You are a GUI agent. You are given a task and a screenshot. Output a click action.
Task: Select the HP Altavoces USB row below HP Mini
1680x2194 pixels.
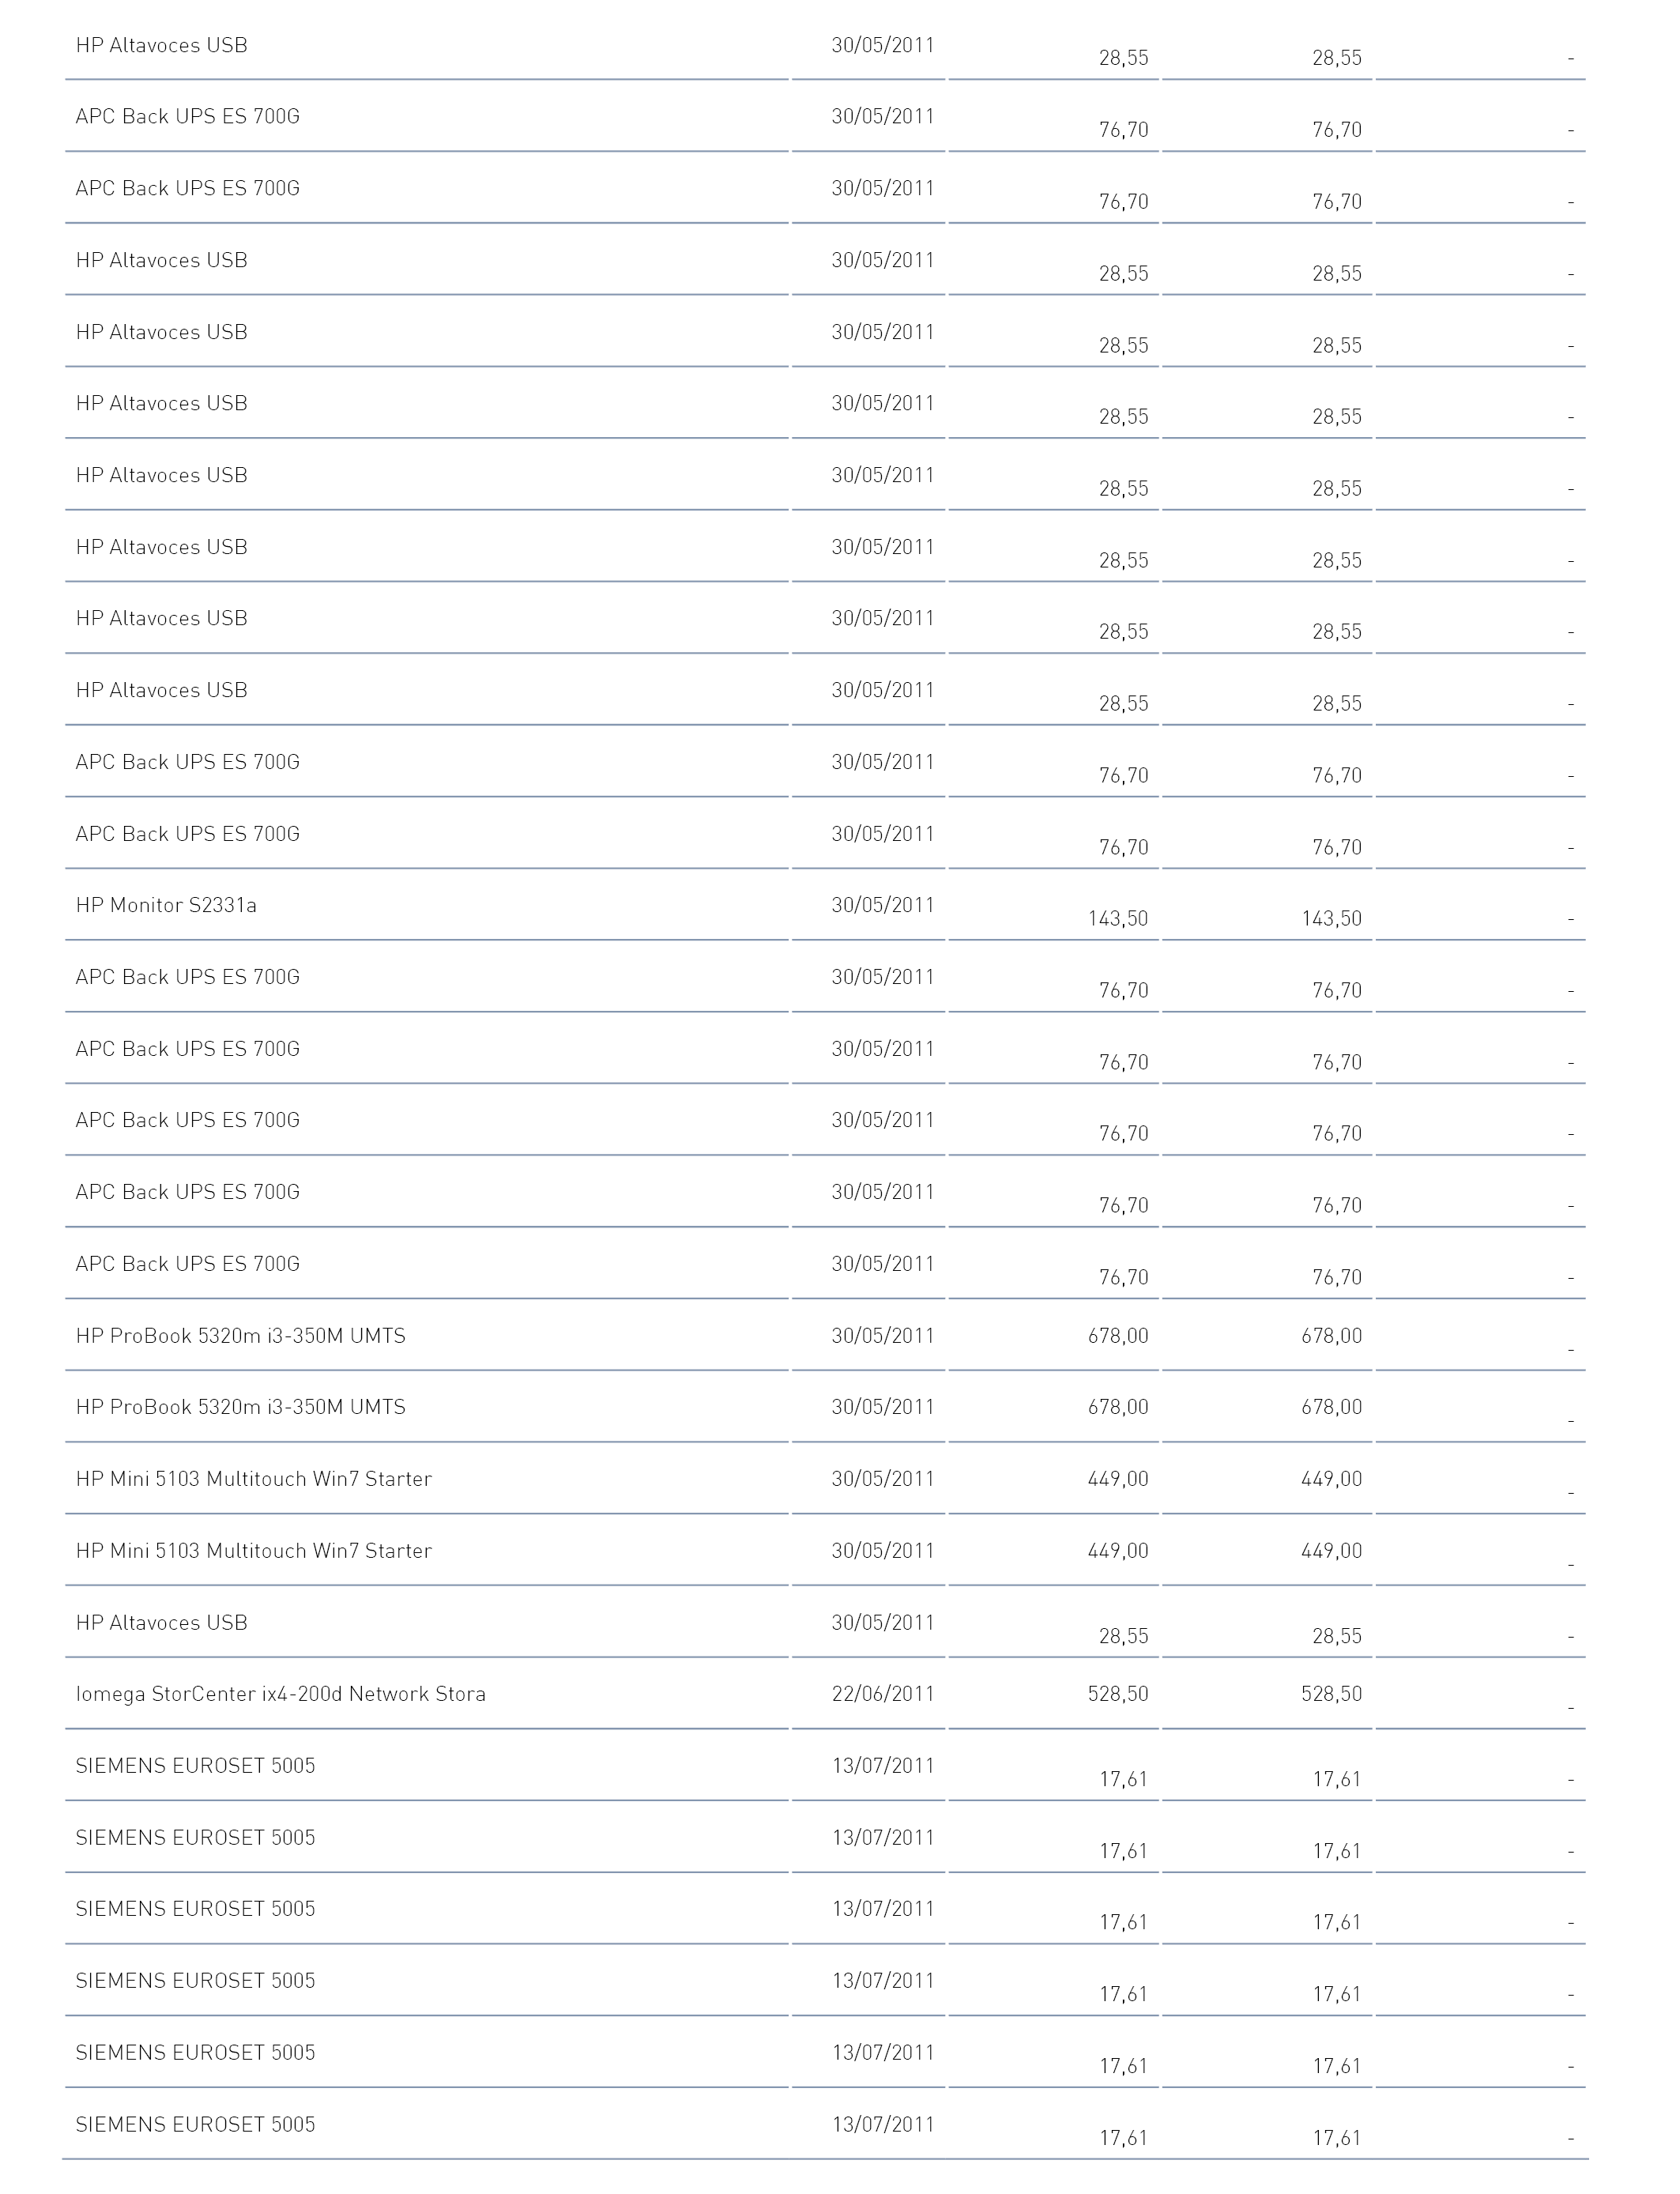pyautogui.click(x=825, y=1622)
